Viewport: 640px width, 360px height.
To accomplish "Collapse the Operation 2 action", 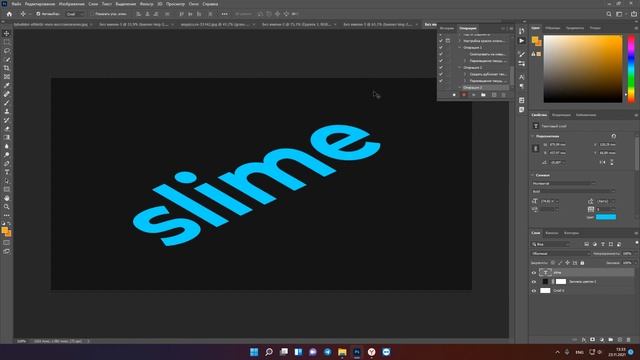I will point(460,67).
